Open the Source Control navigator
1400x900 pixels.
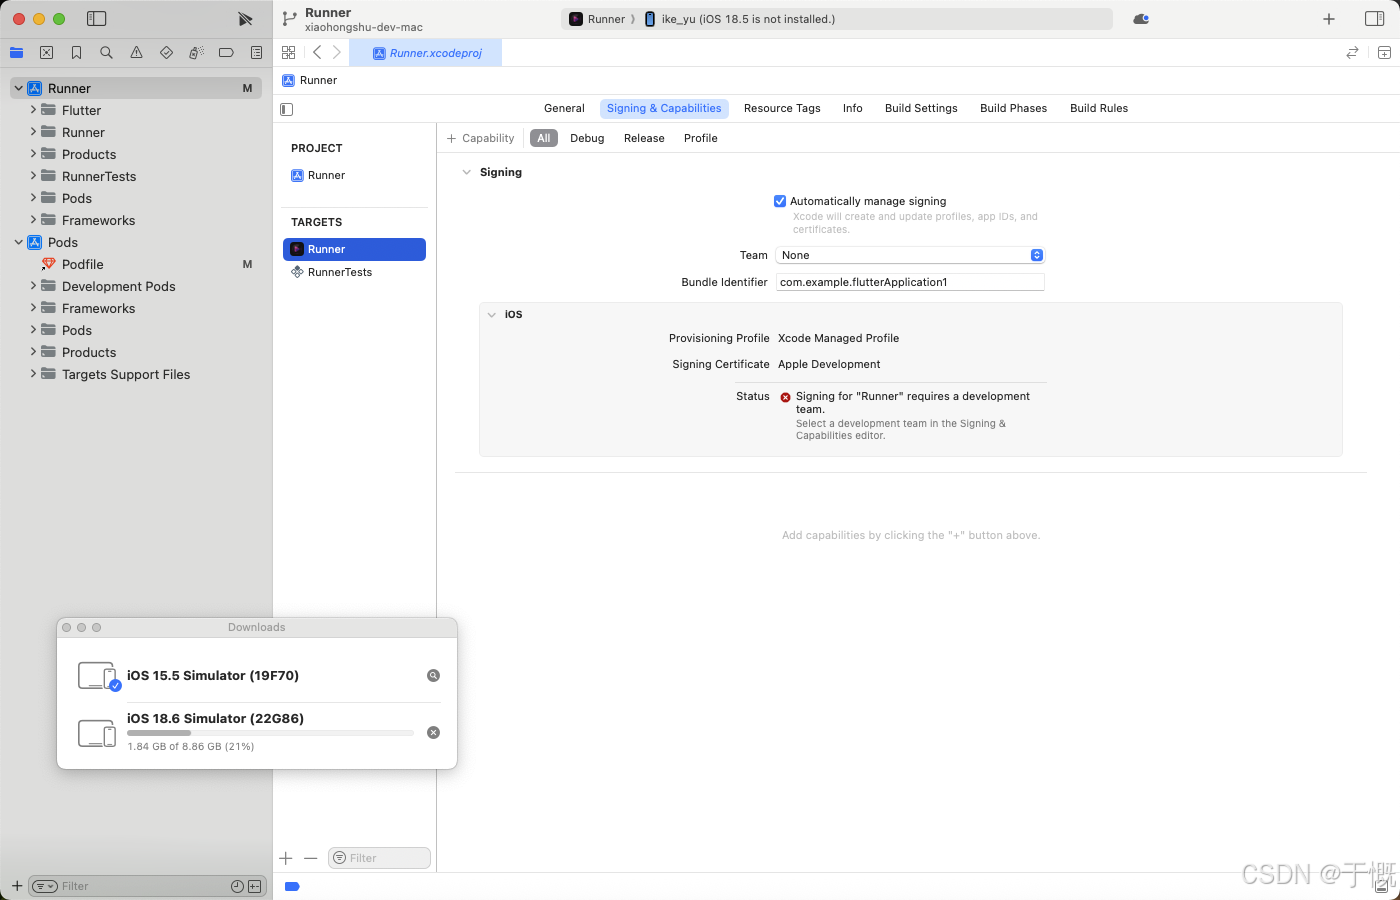click(46, 53)
